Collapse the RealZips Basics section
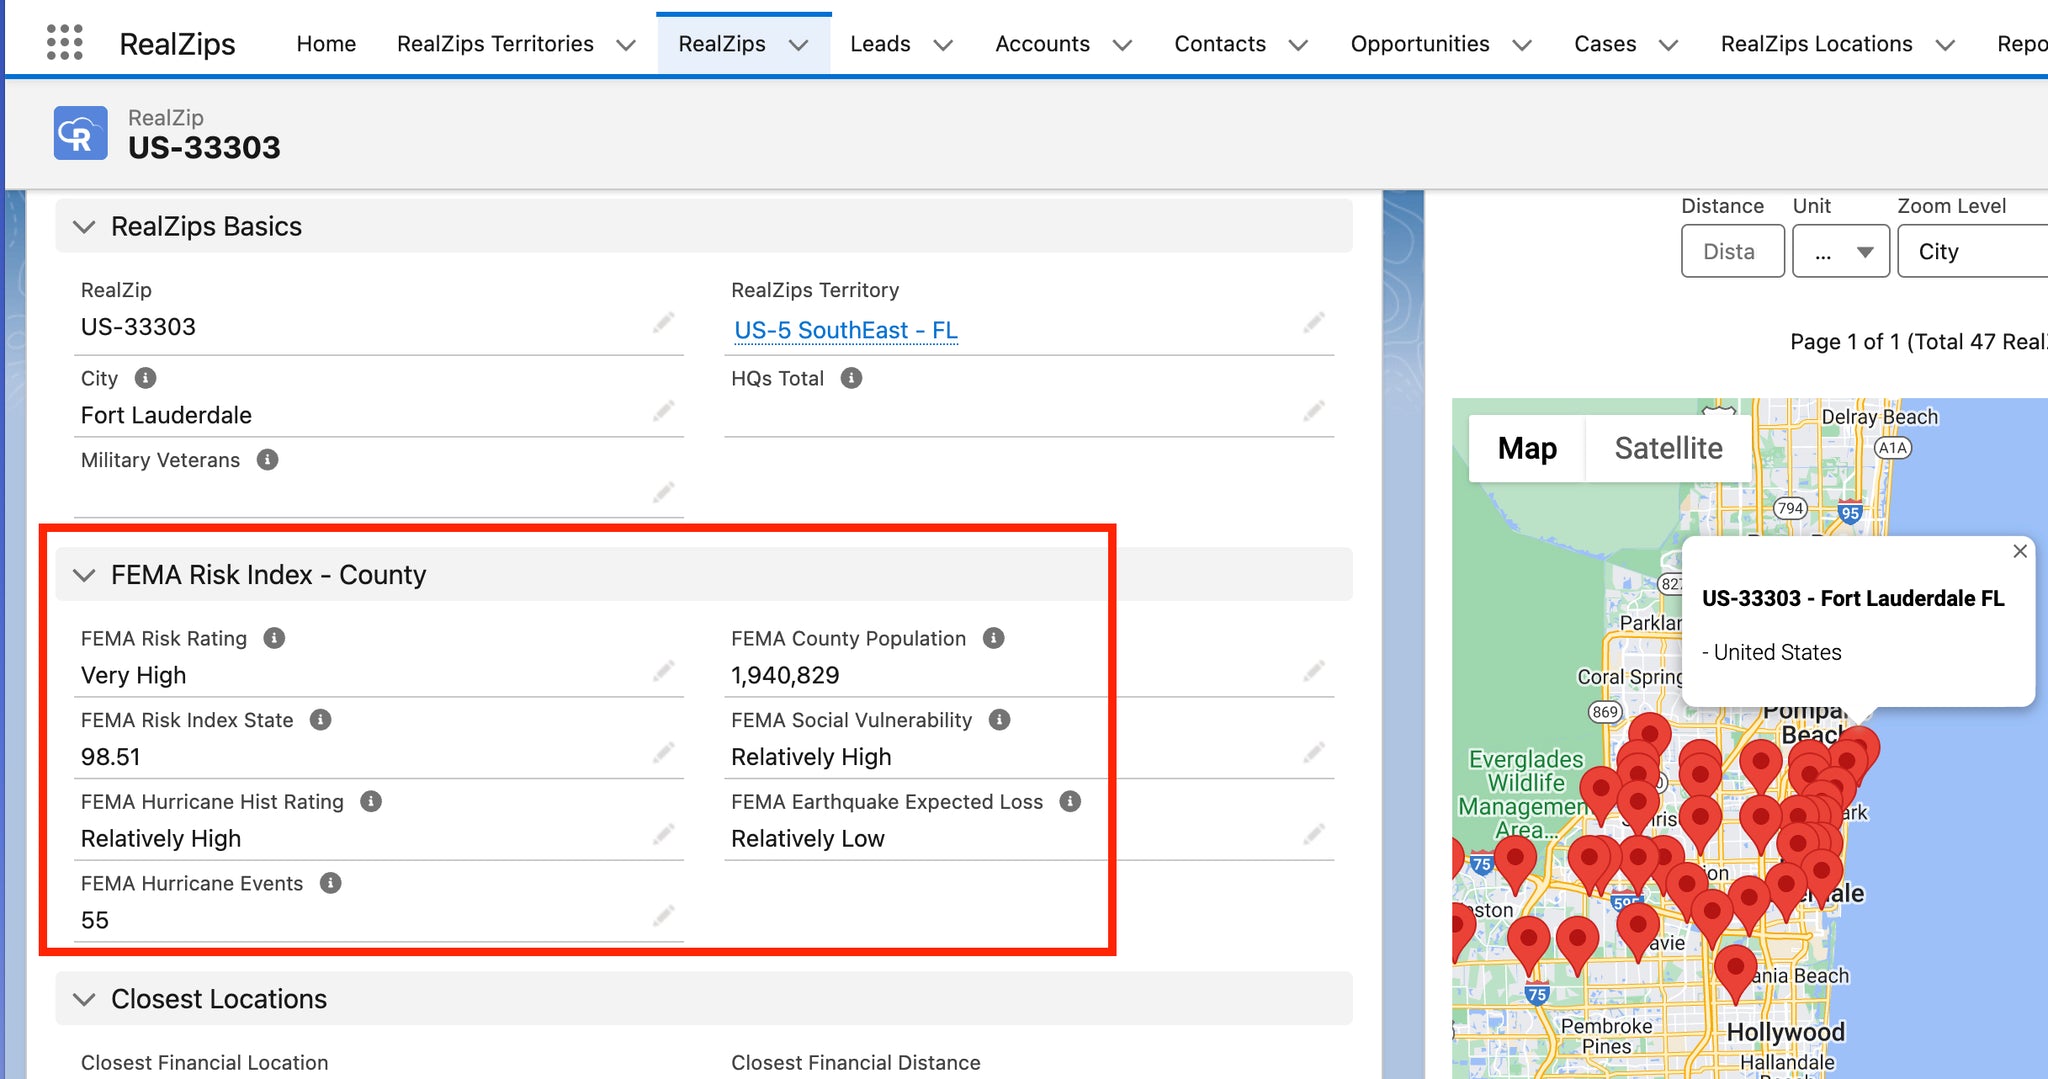 point(84,227)
